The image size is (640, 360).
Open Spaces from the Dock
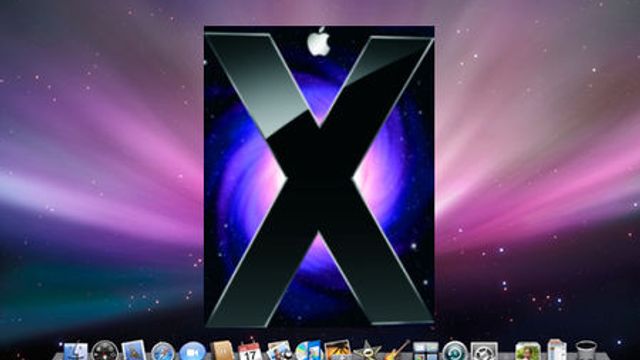[425, 351]
